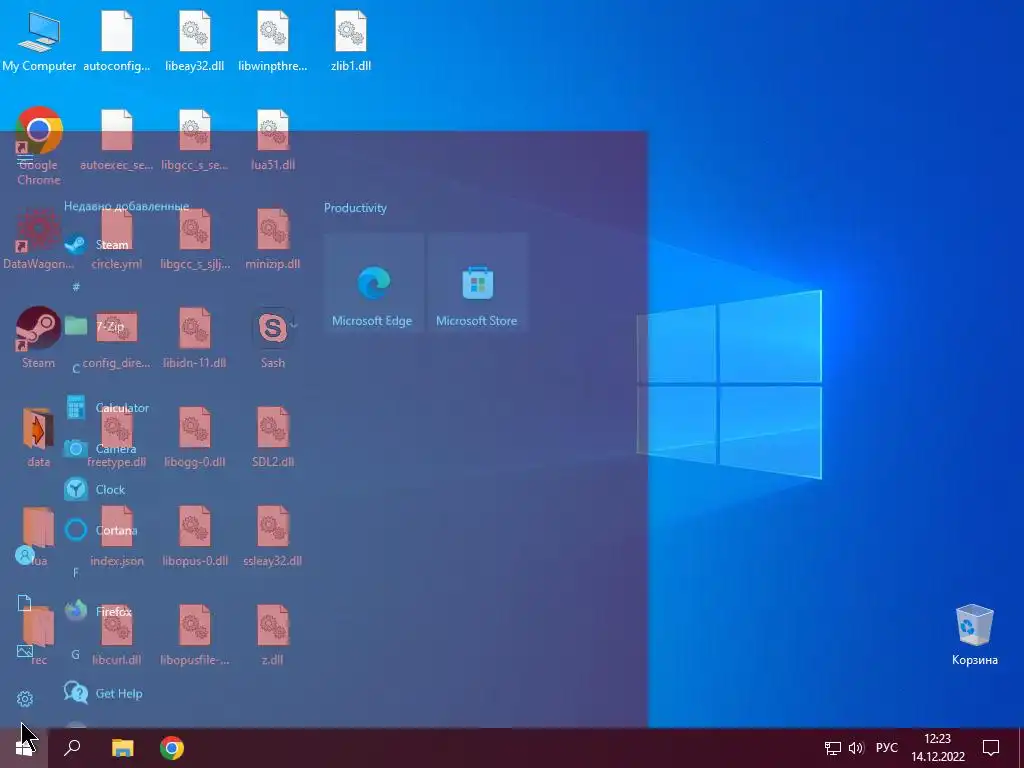This screenshot has height=768, width=1024.
Task: Select libeay32.dll on the desktop
Action: coord(195,40)
